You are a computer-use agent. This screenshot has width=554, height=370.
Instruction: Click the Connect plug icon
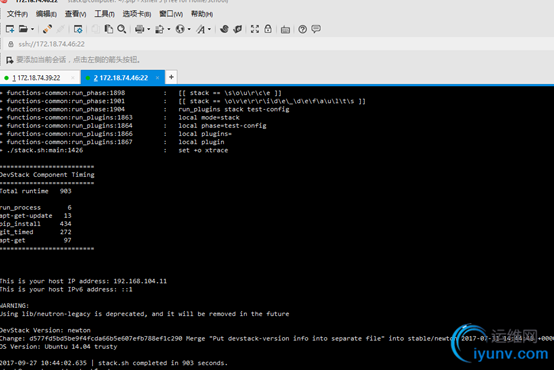click(x=47, y=29)
